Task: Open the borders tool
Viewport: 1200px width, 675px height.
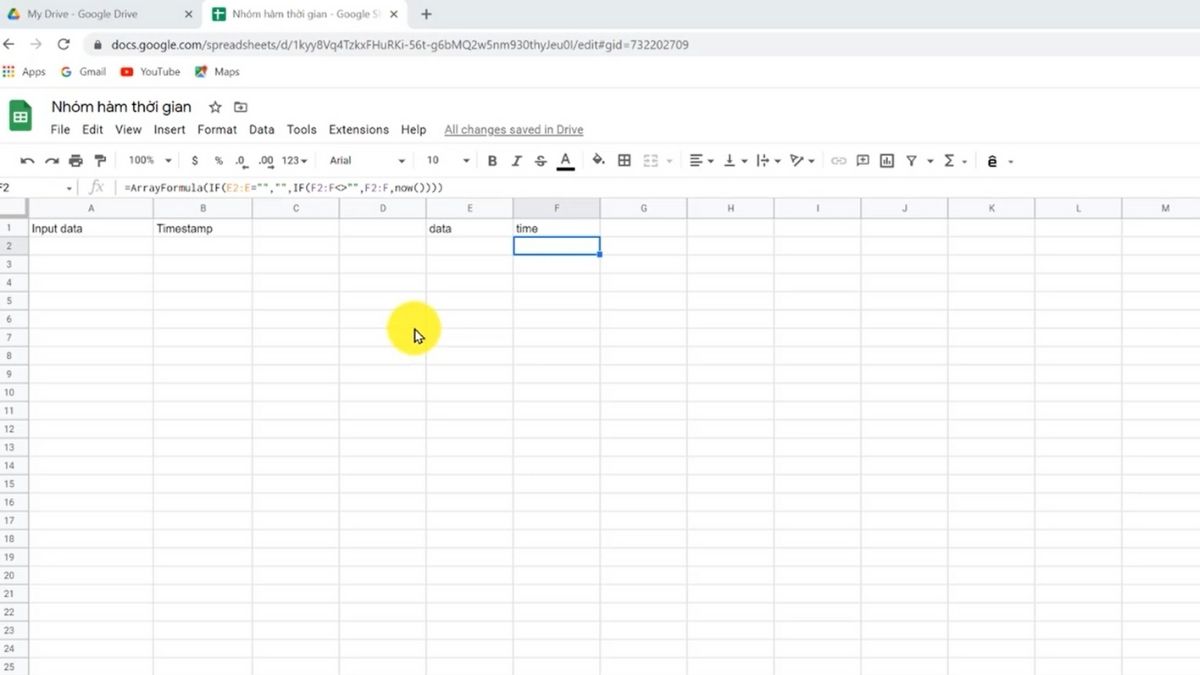Action: click(x=624, y=161)
